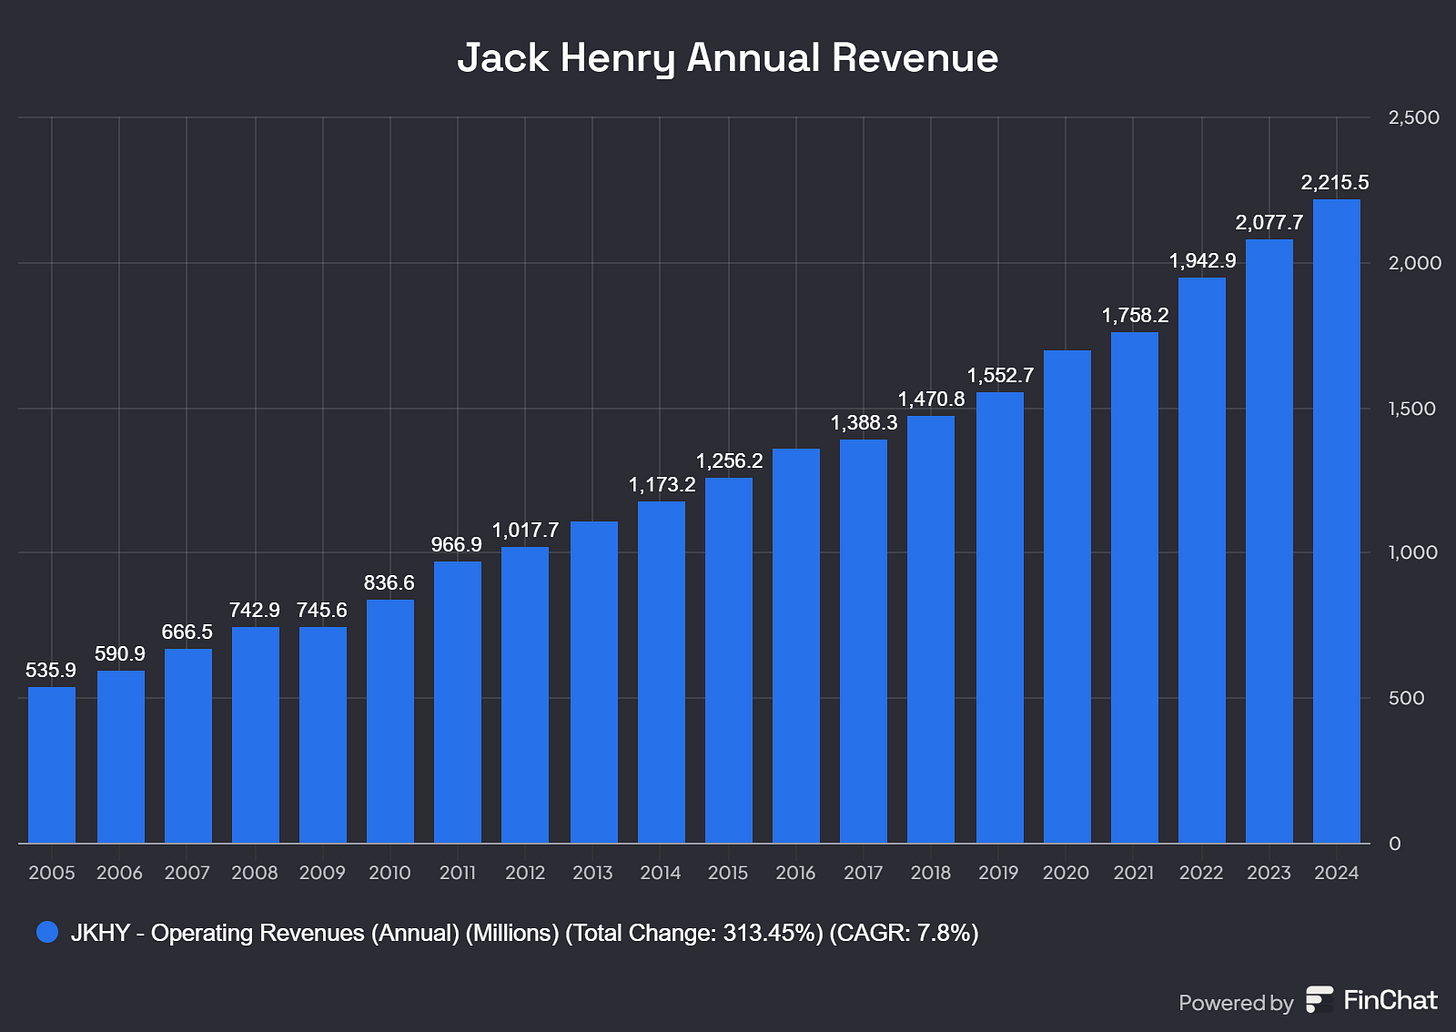Select the 2018 revenue bar
The image size is (1456, 1032).
click(931, 629)
